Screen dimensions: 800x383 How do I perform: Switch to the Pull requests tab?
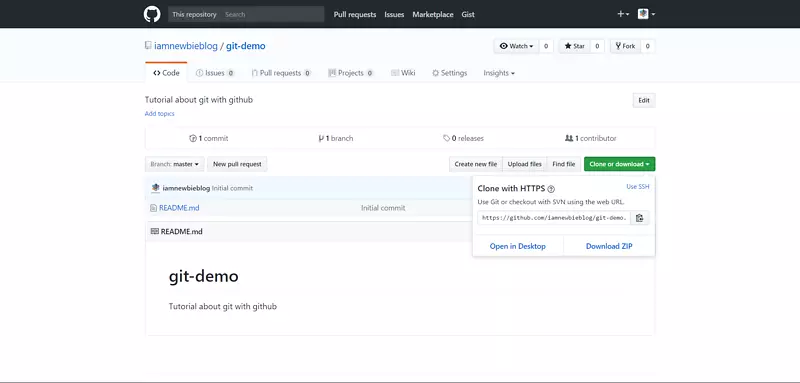[x=281, y=73]
